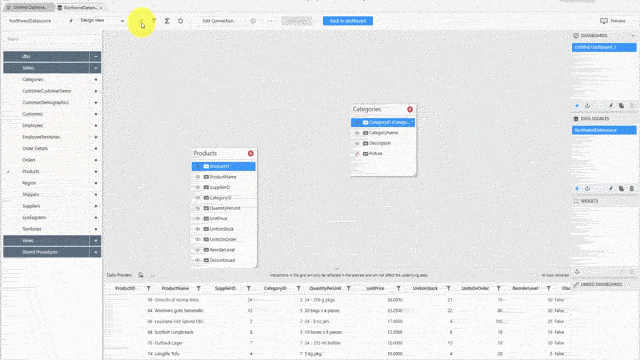Select the Order Details table
The width and height of the screenshot is (640, 360).
(x=35, y=149)
